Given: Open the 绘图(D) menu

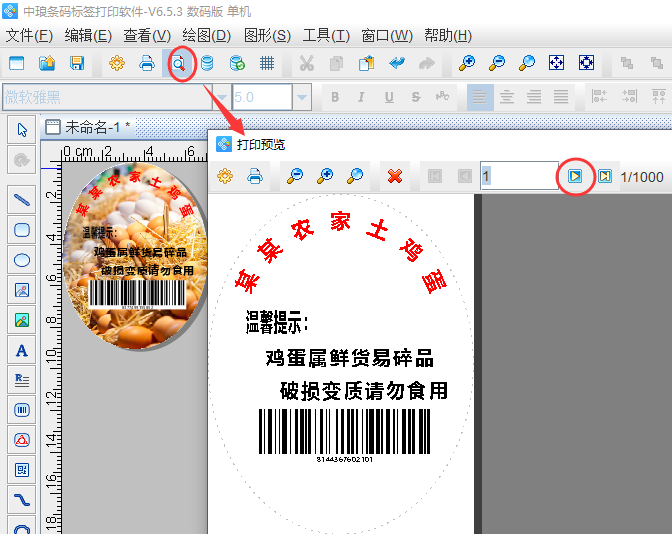Looking at the screenshot, I should 206,36.
